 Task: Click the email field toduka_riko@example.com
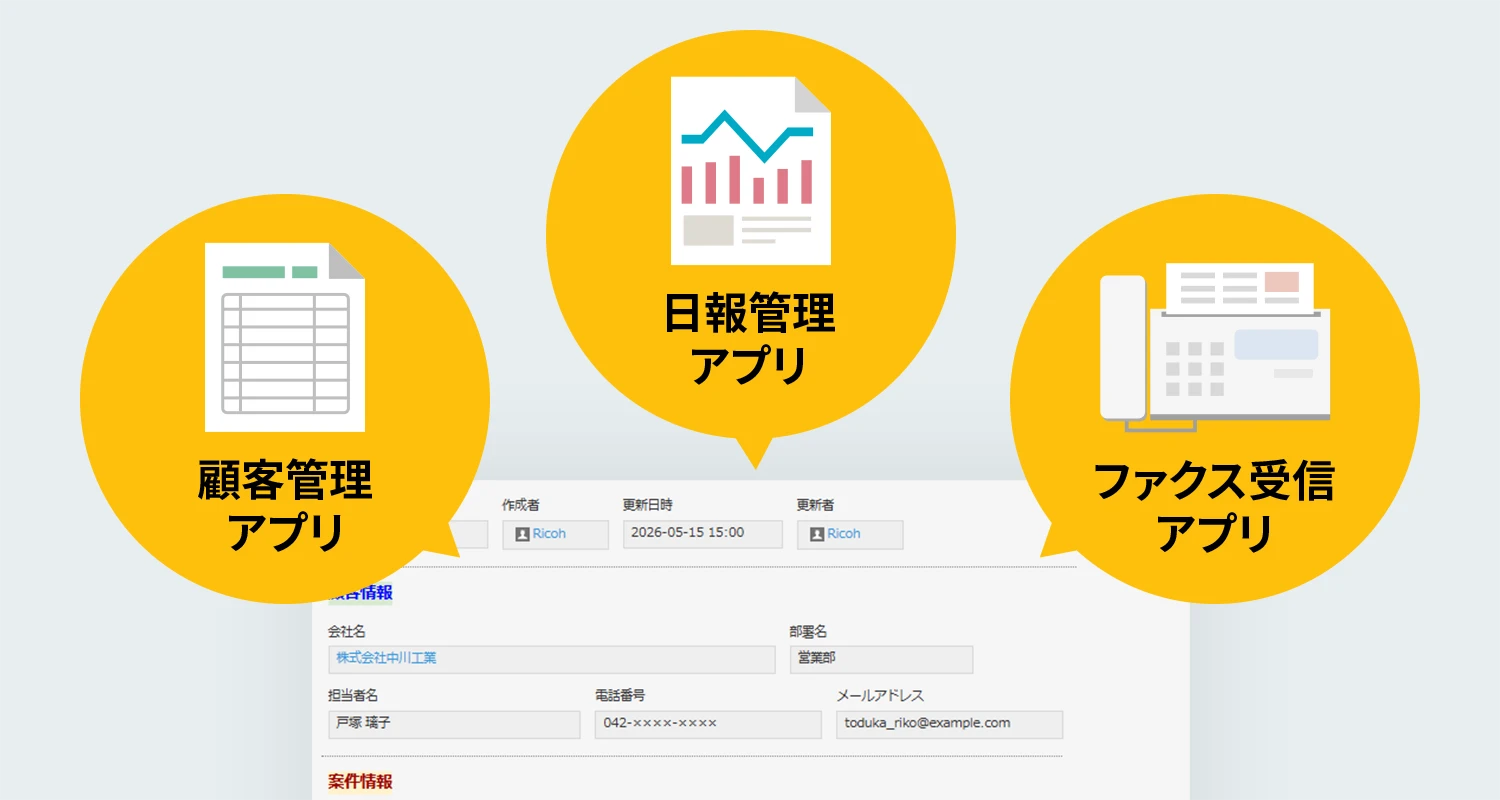pos(949,724)
